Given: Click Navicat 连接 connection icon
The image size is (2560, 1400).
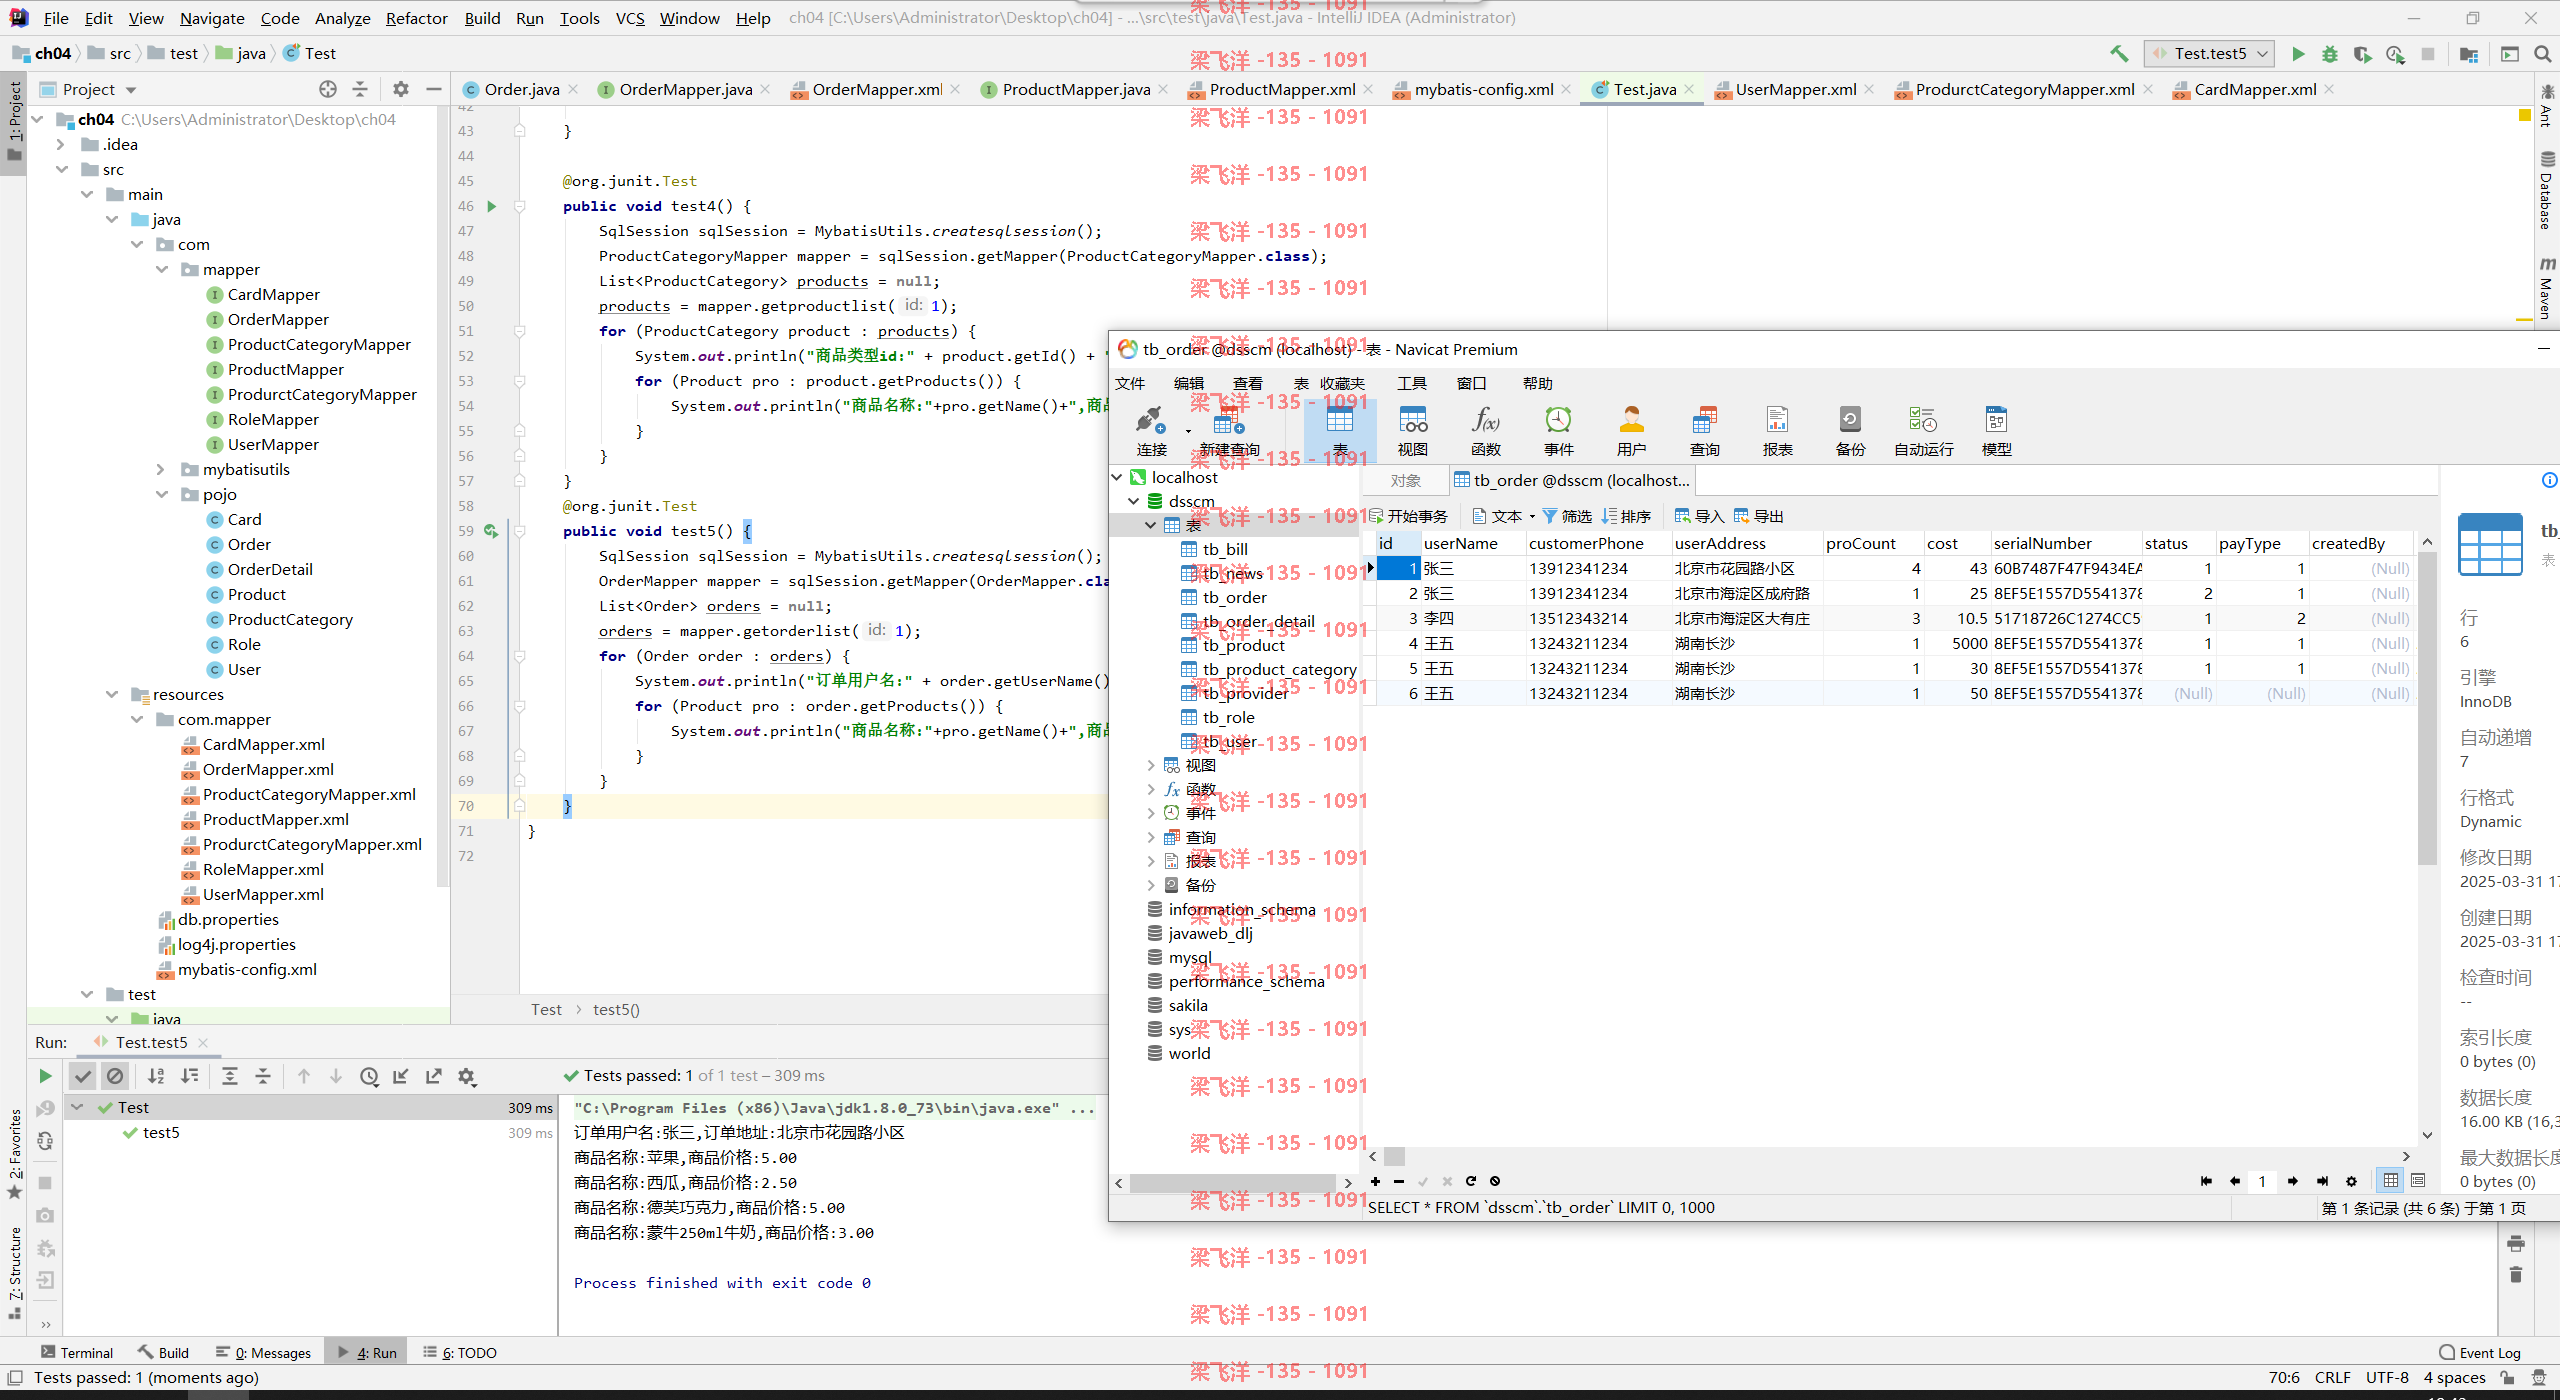Looking at the screenshot, I should point(1151,431).
